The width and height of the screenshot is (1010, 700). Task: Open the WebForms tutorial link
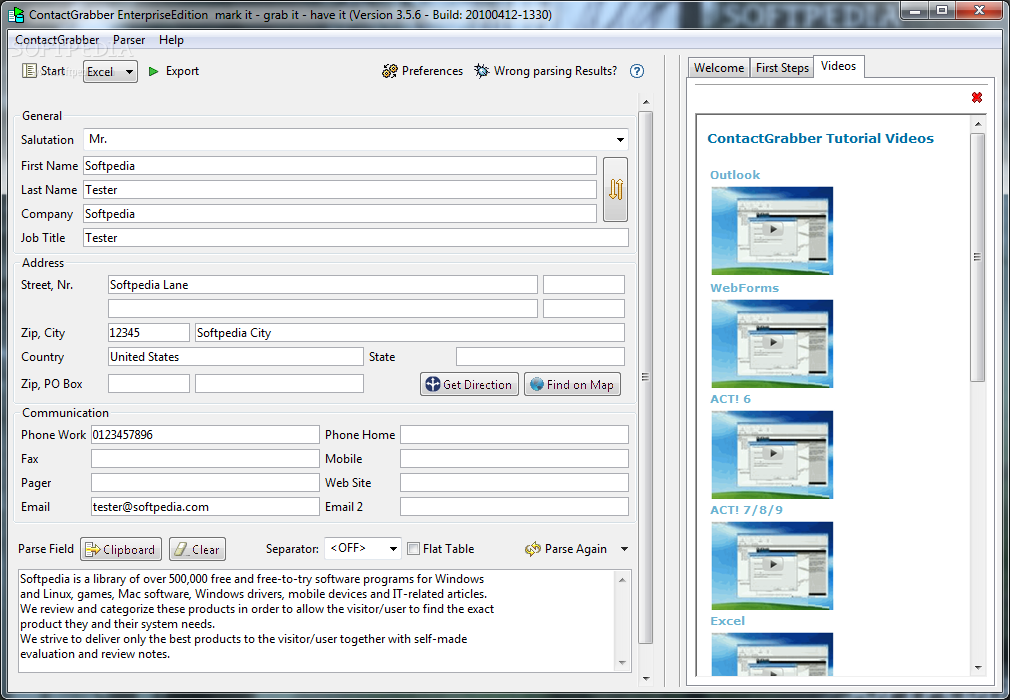(745, 288)
